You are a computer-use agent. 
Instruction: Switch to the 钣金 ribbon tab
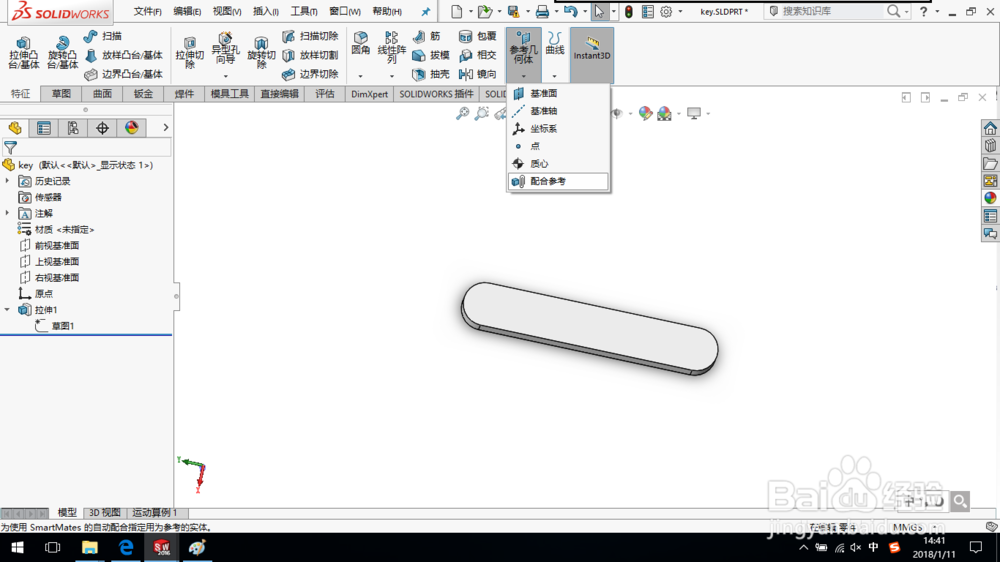(x=143, y=94)
